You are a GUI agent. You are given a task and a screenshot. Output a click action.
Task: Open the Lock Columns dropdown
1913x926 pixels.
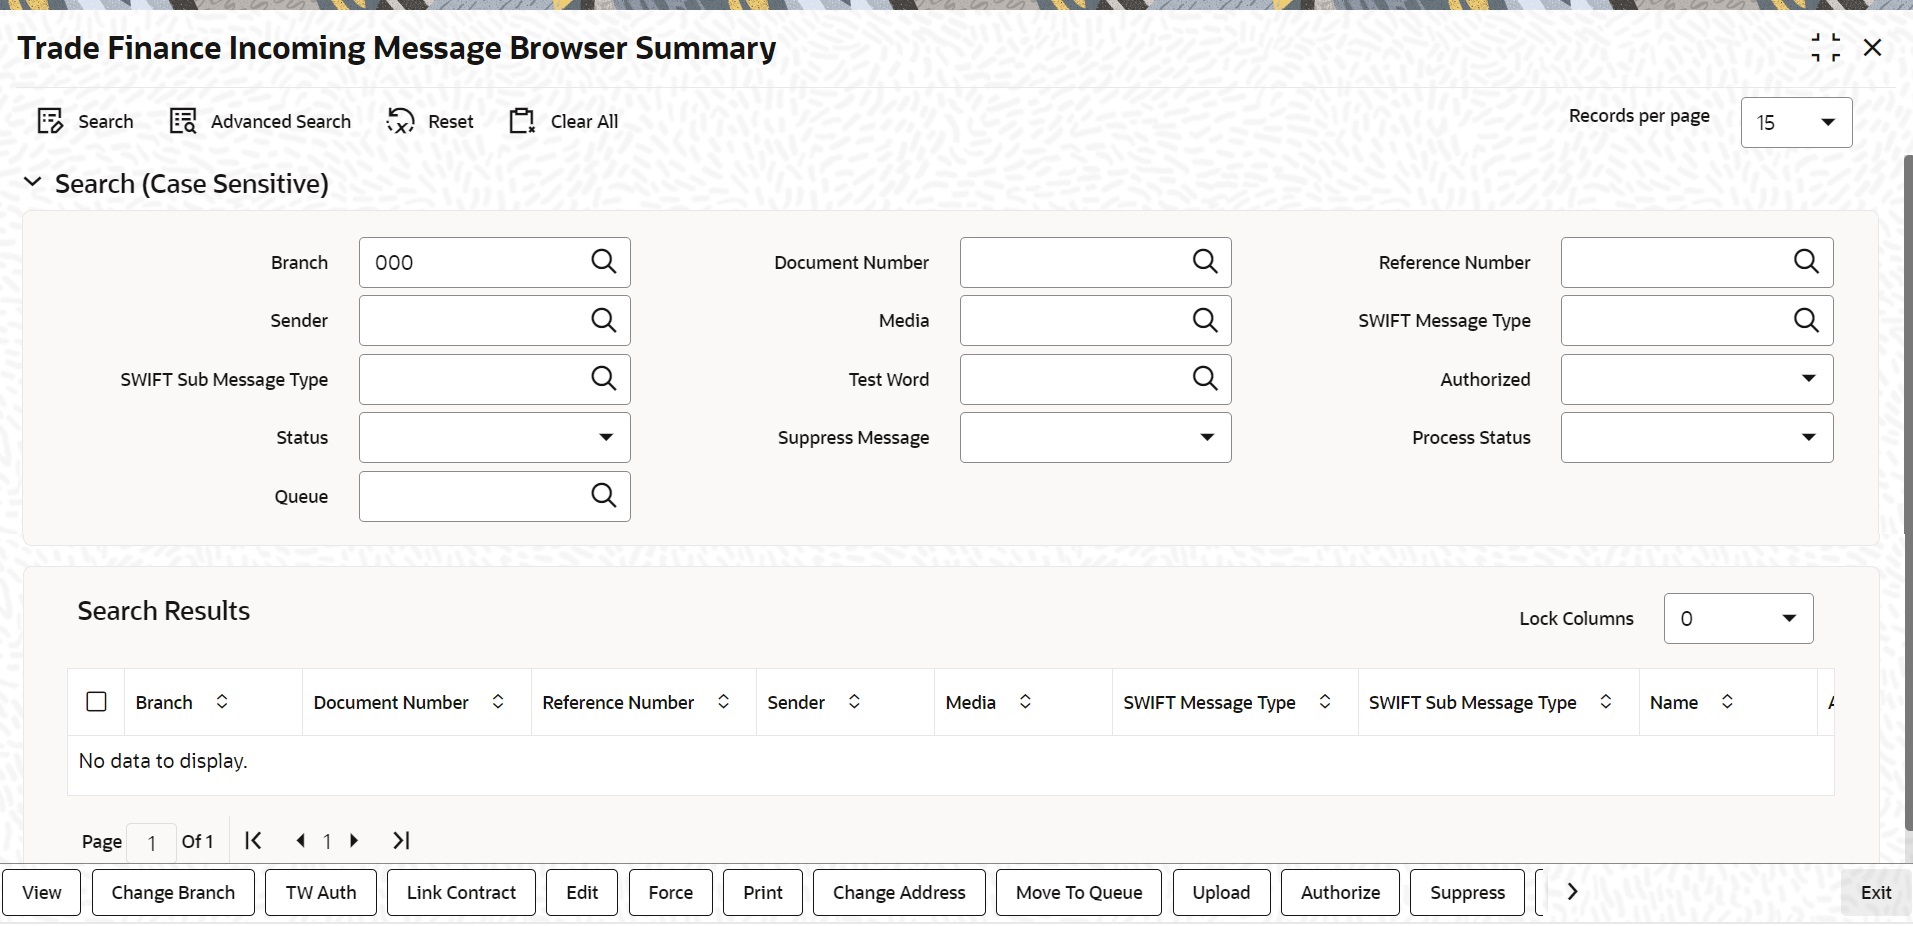(x=1738, y=618)
